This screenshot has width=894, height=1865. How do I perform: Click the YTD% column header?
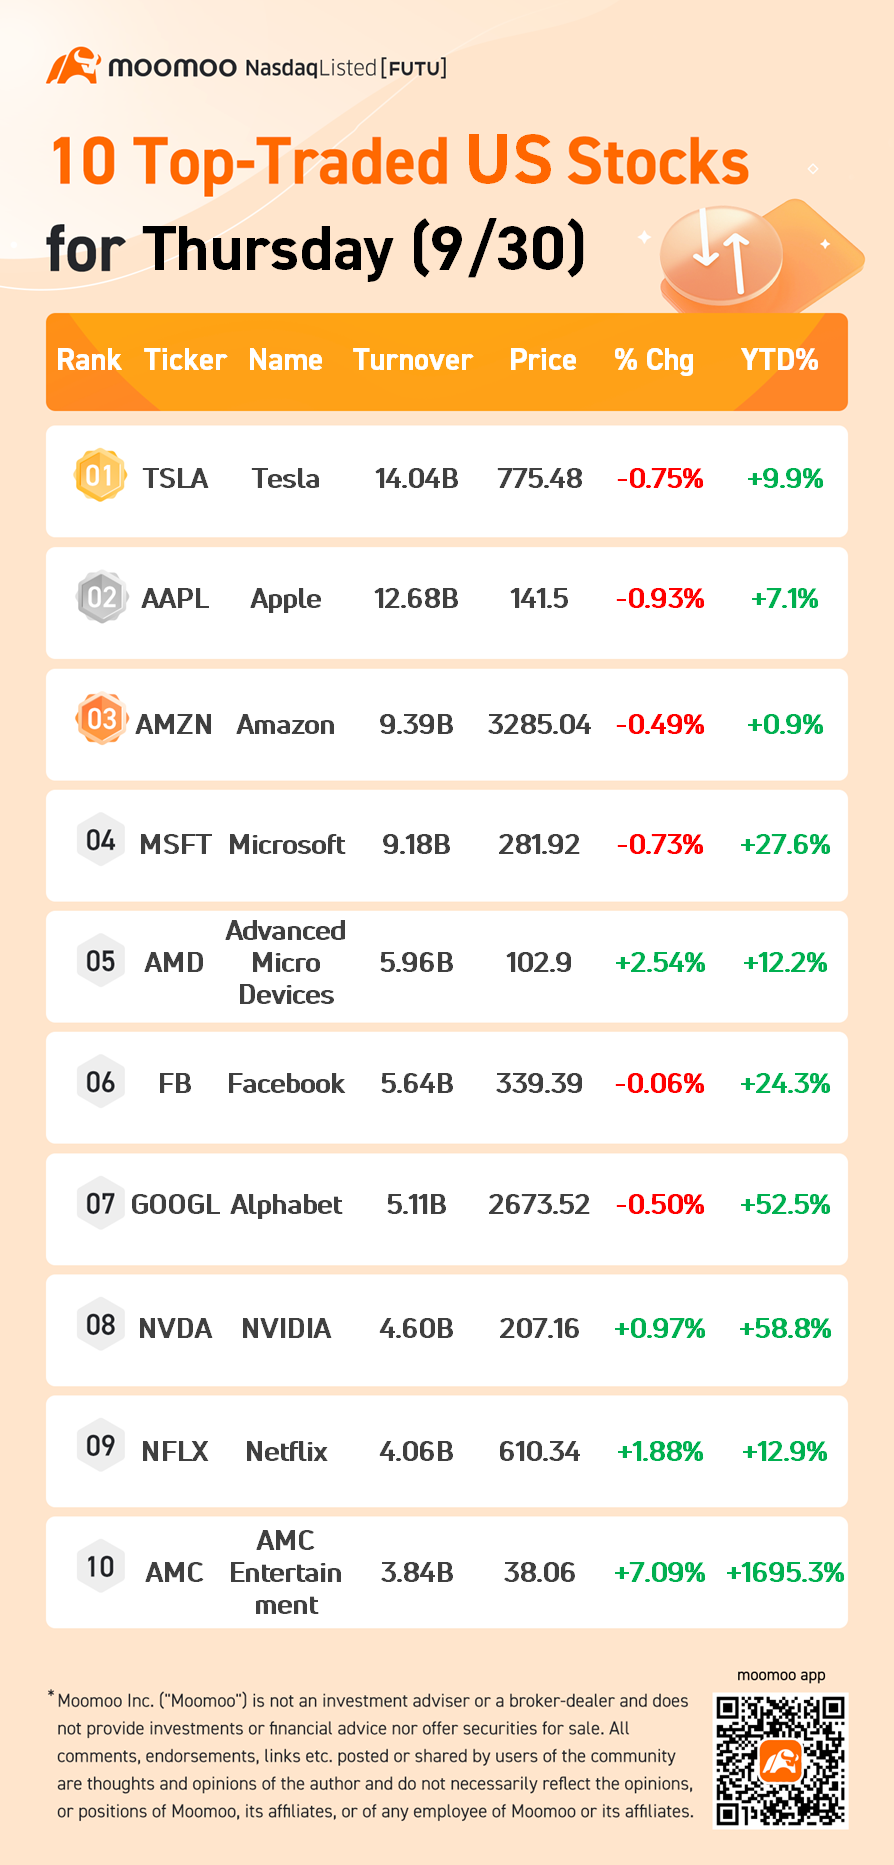point(779,360)
